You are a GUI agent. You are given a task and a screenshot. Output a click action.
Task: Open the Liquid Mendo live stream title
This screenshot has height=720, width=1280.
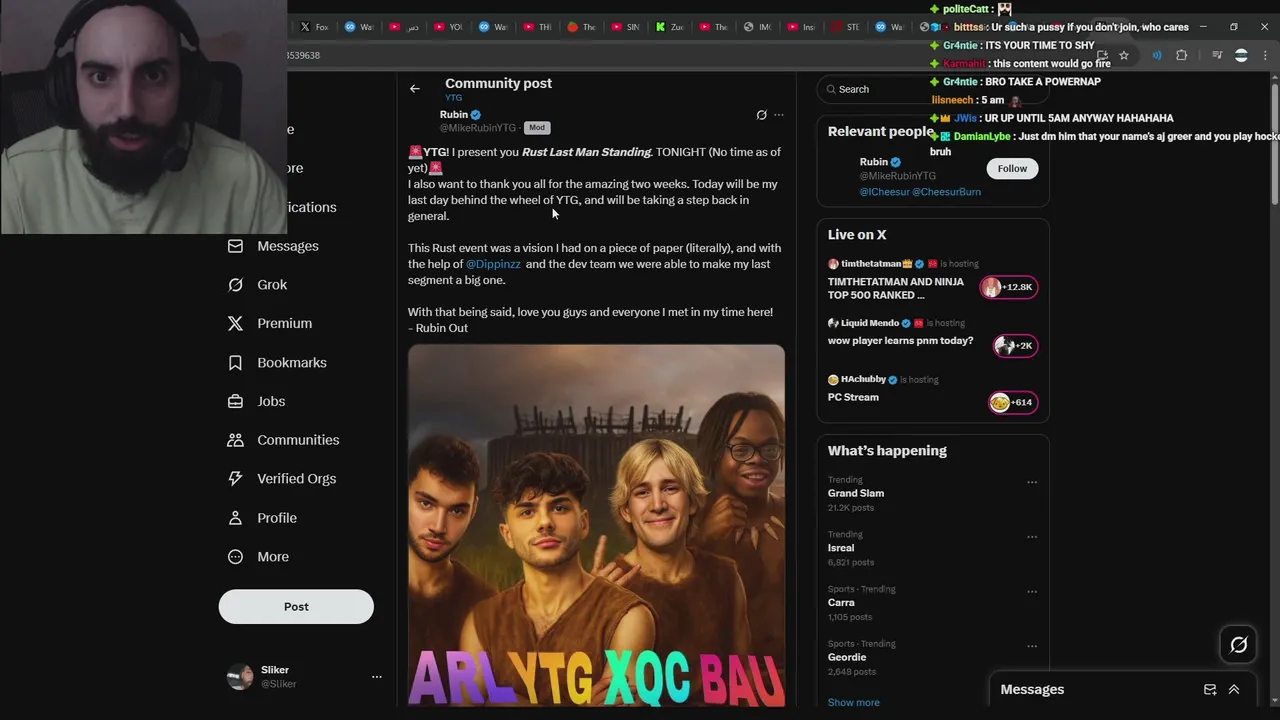click(900, 341)
